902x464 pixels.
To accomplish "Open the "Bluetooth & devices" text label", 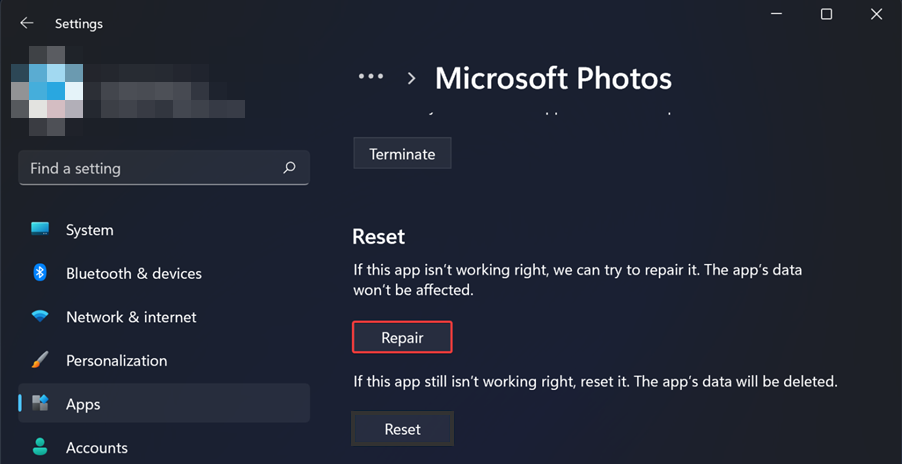I will coord(134,273).
